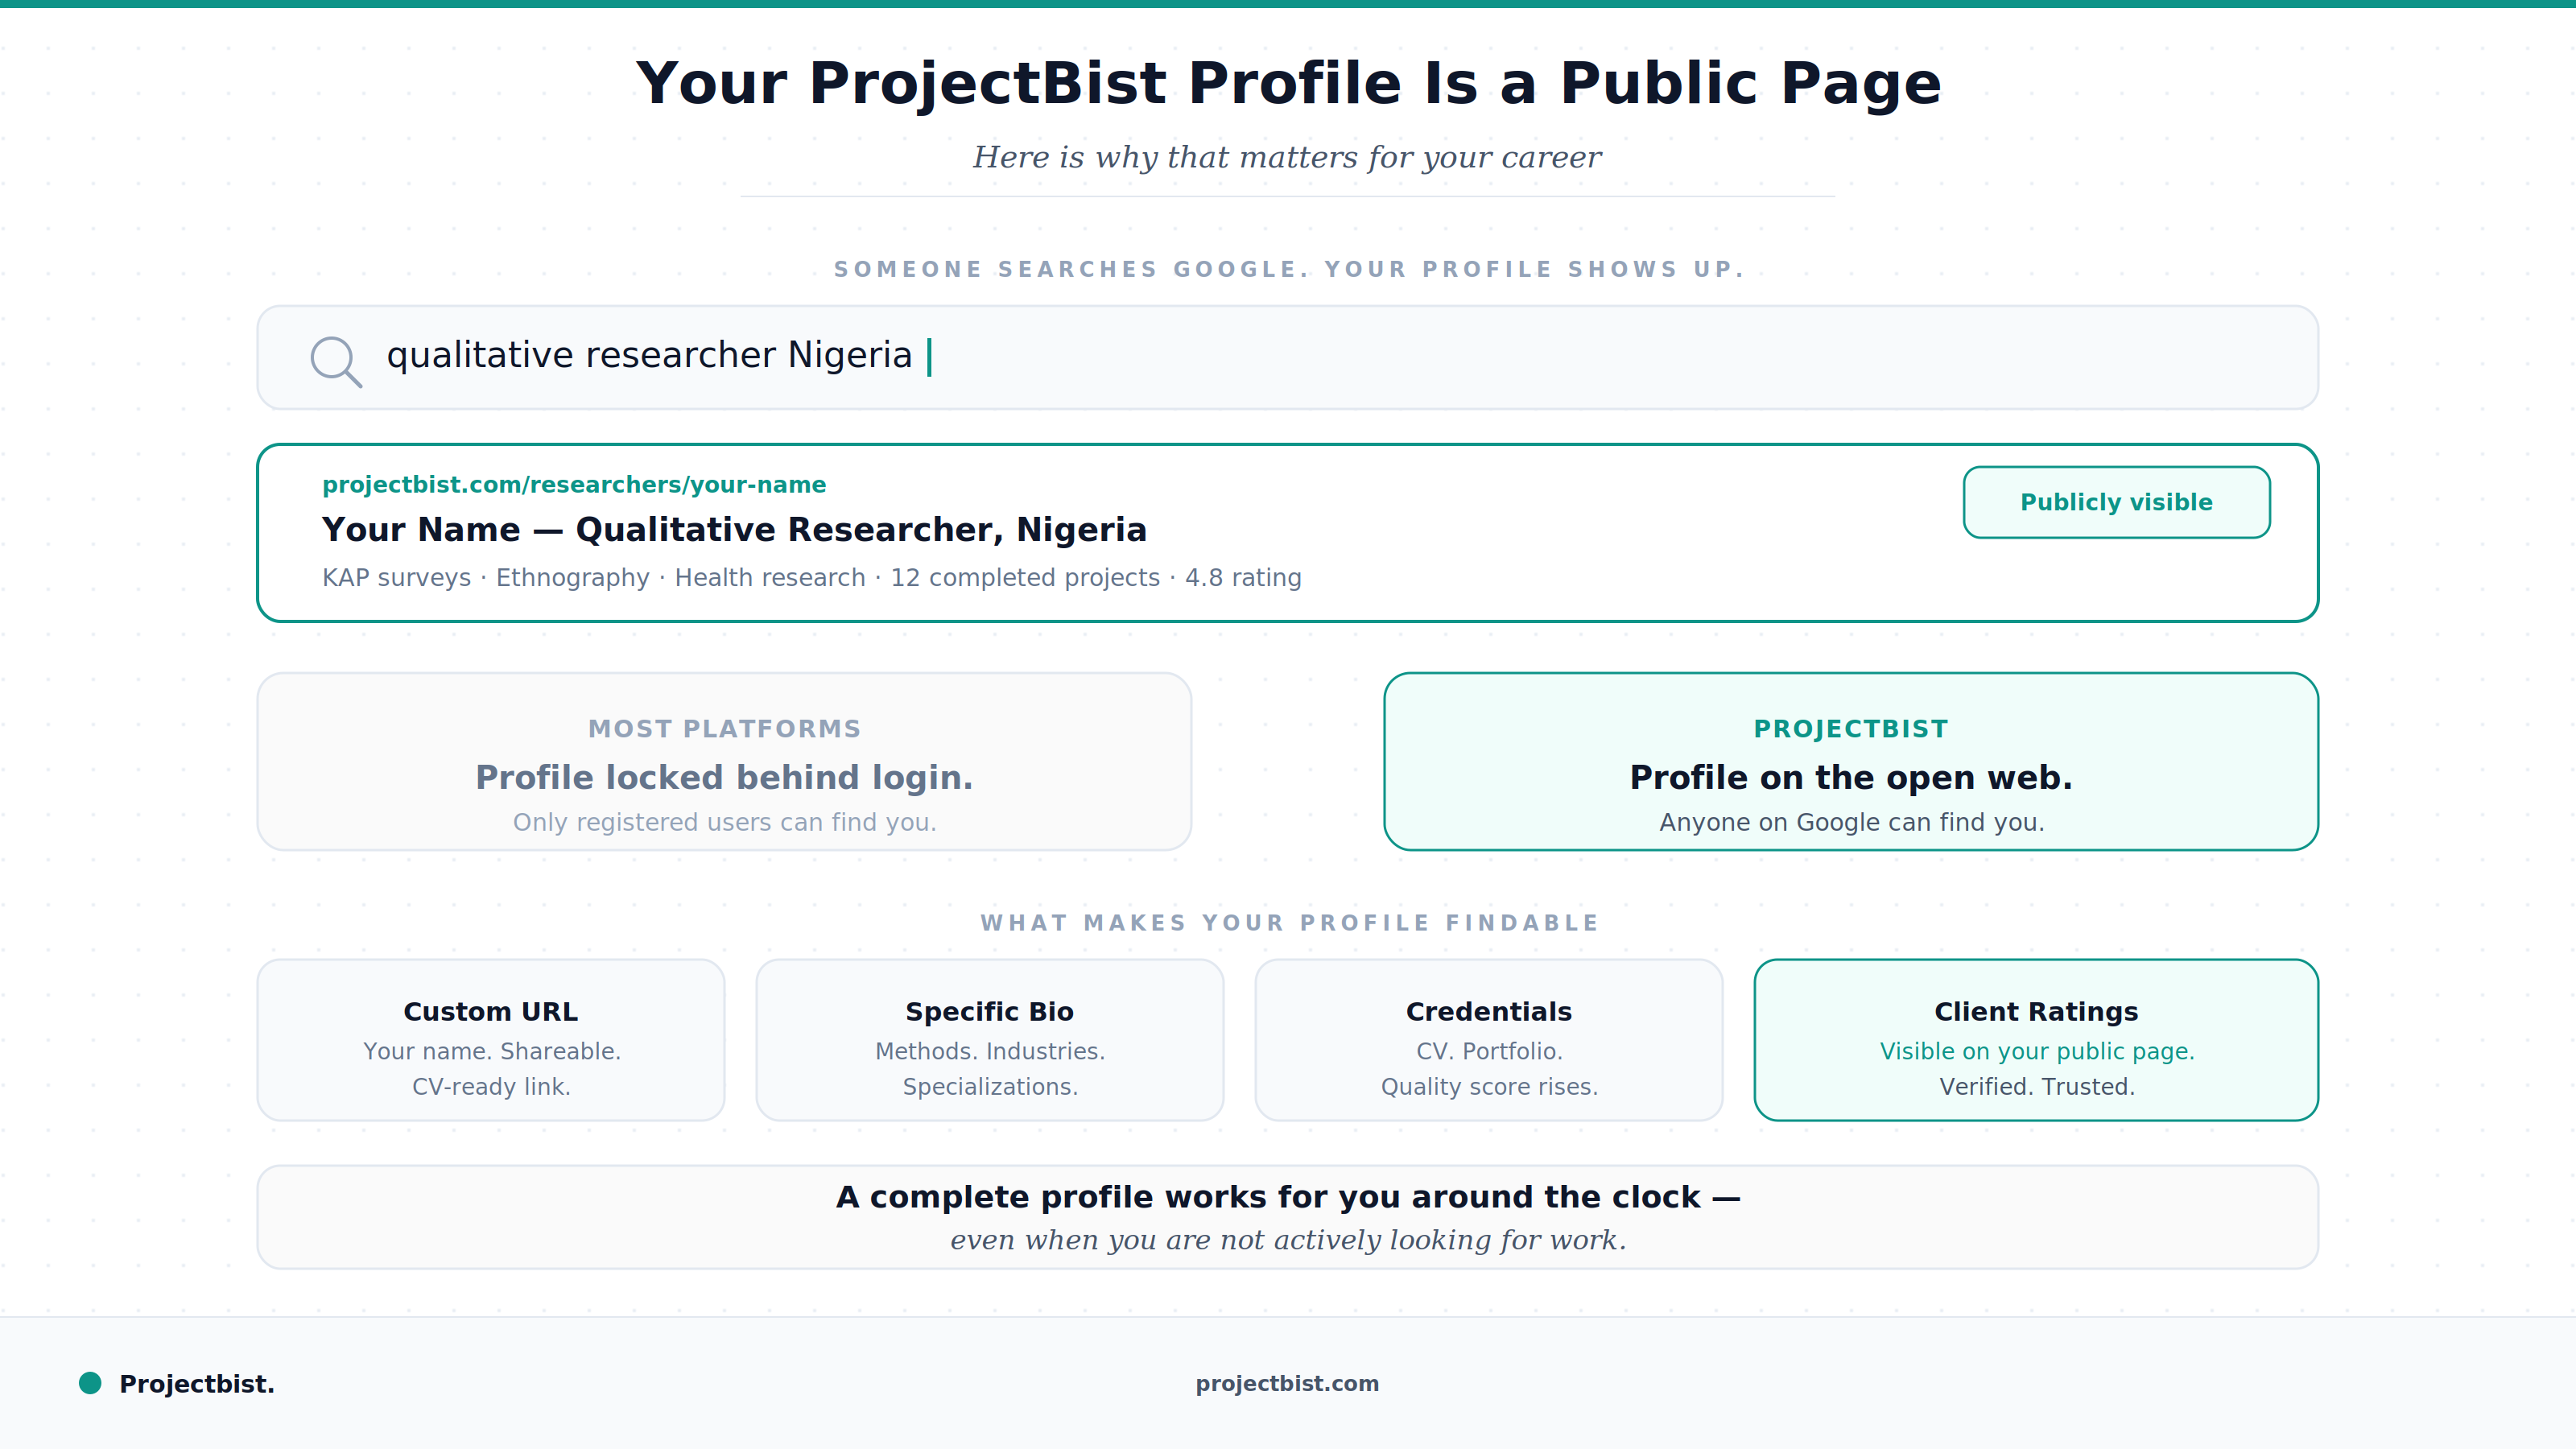Viewport: 2576px width, 1449px height.
Task: Click the 'Here is why that matters' subtitle
Action: click(1286, 158)
